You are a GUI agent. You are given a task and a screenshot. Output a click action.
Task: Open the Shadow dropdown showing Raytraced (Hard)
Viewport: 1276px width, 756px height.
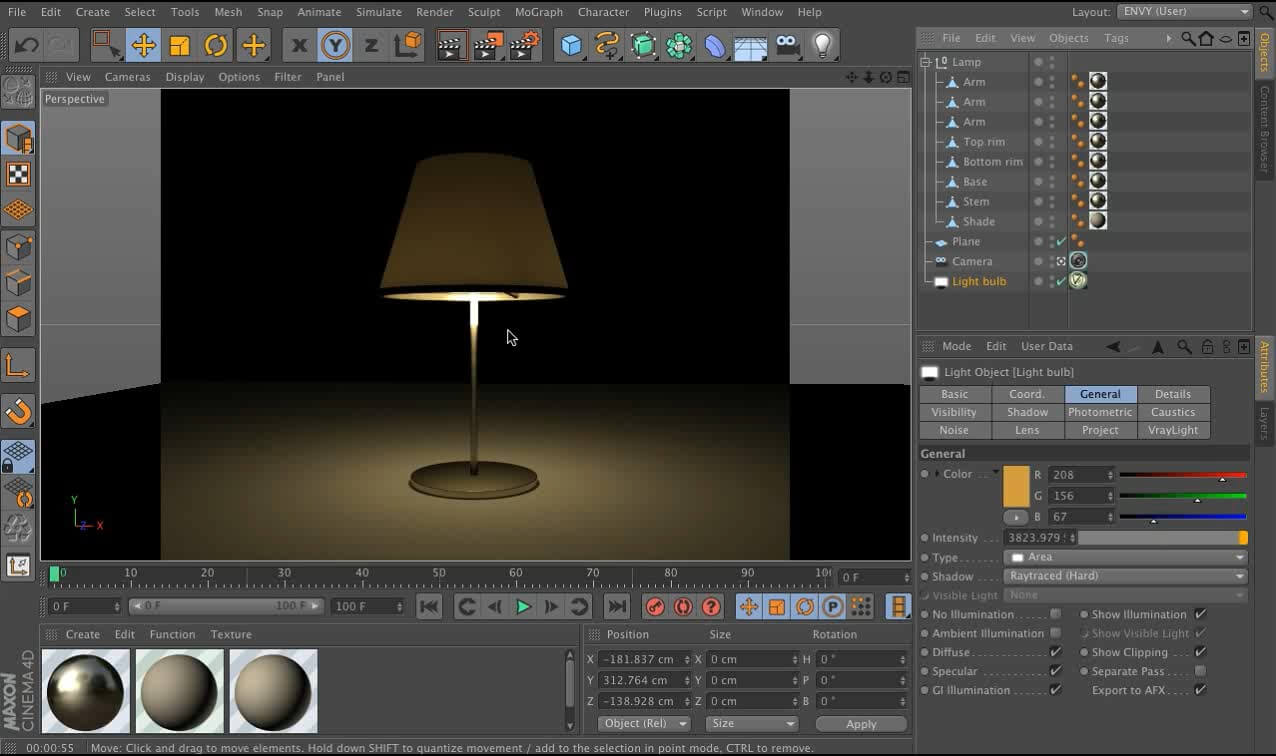pos(1126,576)
